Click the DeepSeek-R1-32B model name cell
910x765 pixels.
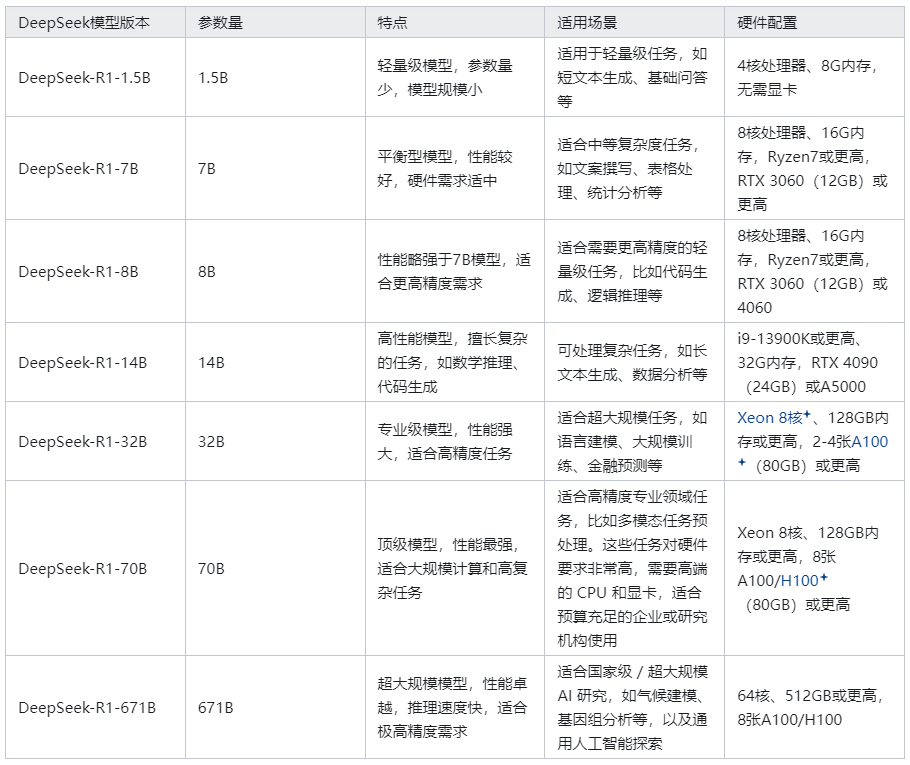coord(82,441)
